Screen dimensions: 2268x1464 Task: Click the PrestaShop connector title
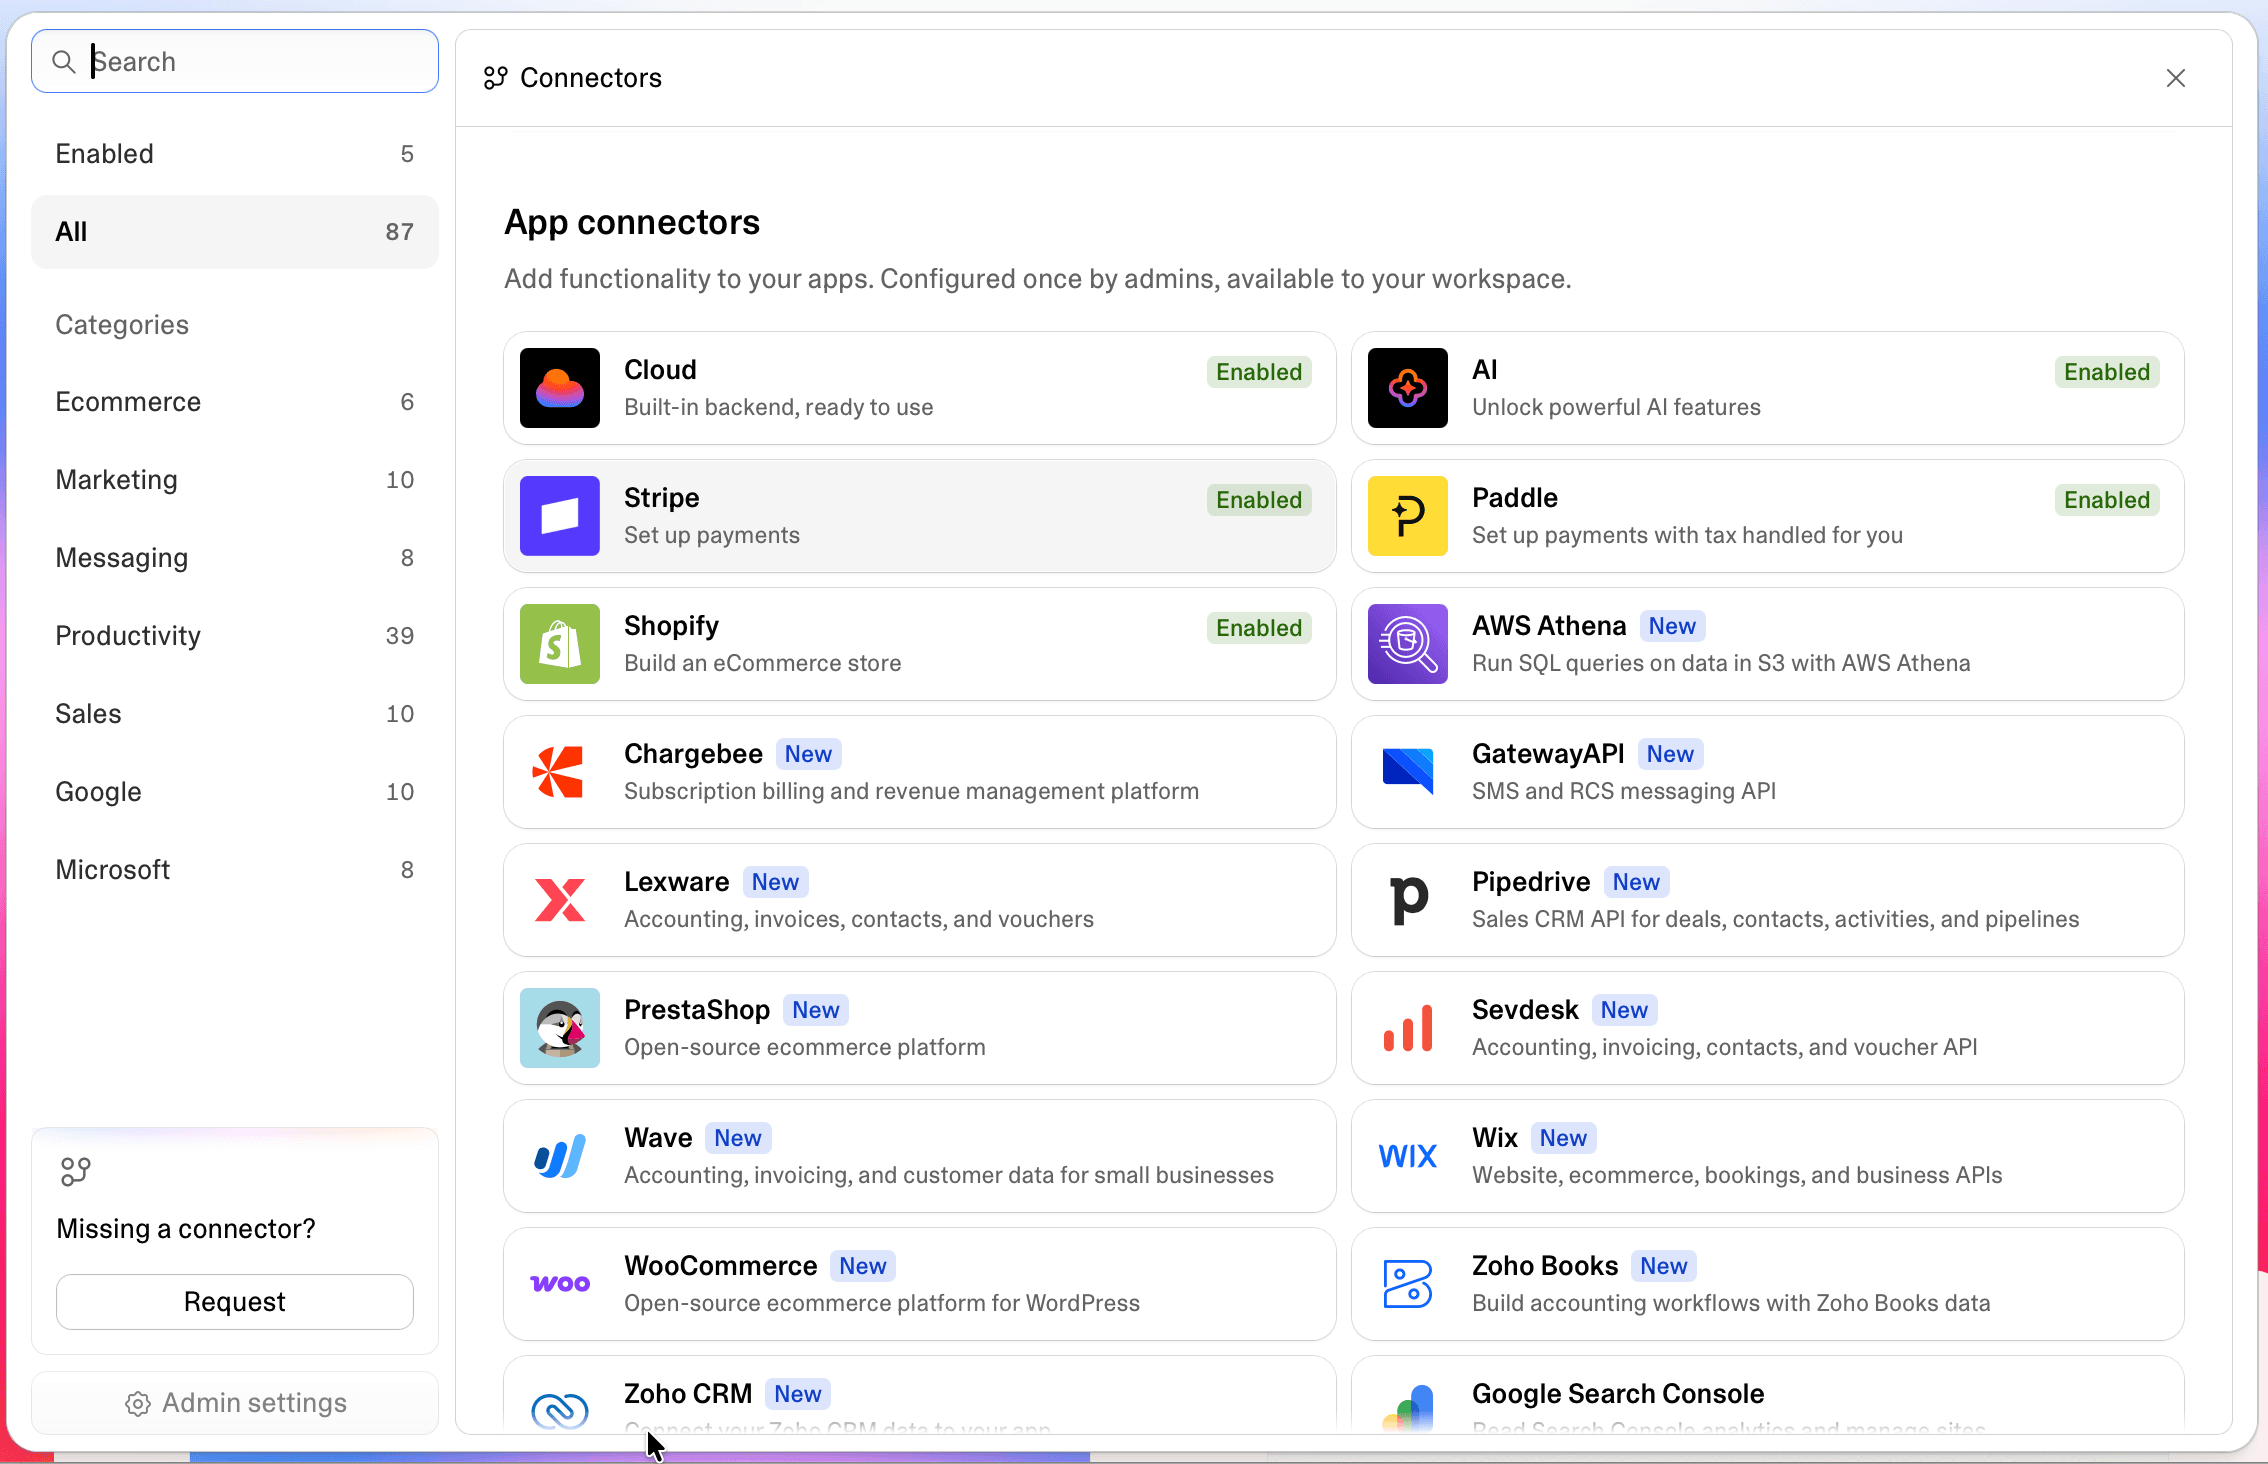point(697,1010)
